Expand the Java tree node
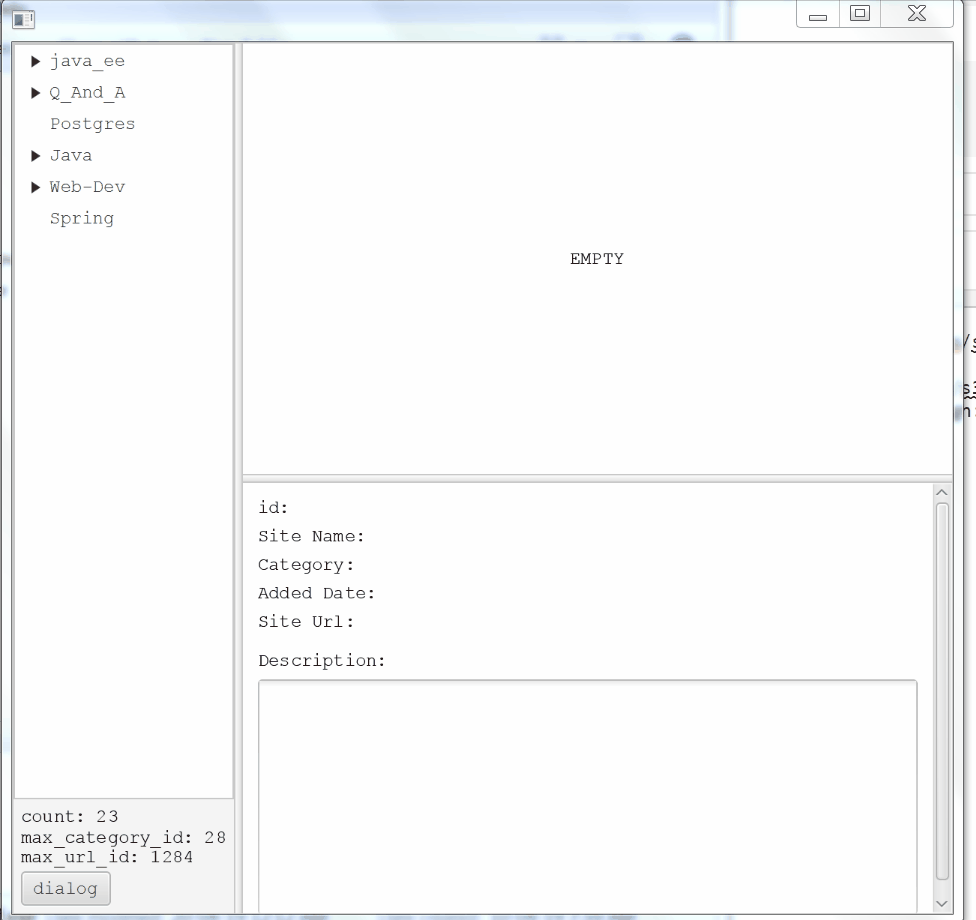Viewport: 976px width, 920px height. (37, 155)
